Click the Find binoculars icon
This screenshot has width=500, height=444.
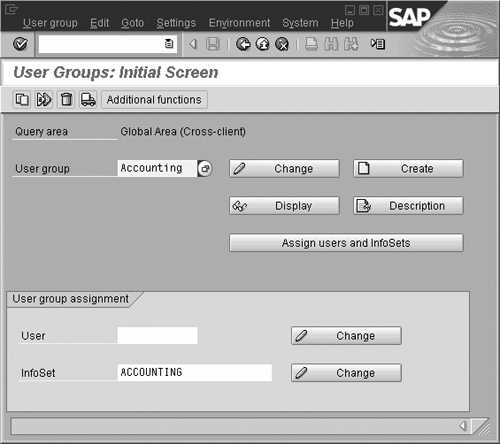pos(331,44)
